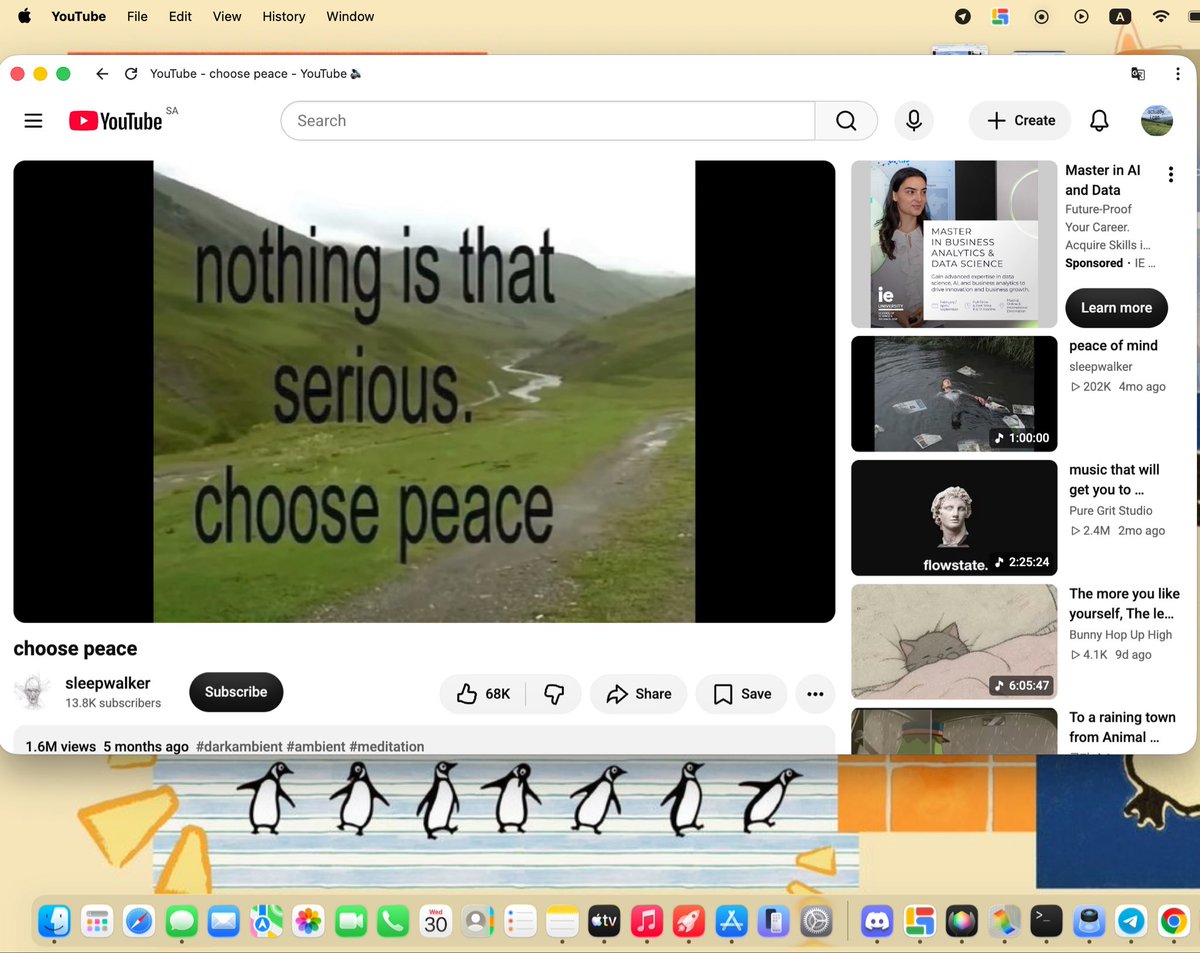Open System Settings gear in dock
The image size is (1200, 953).
(x=817, y=921)
